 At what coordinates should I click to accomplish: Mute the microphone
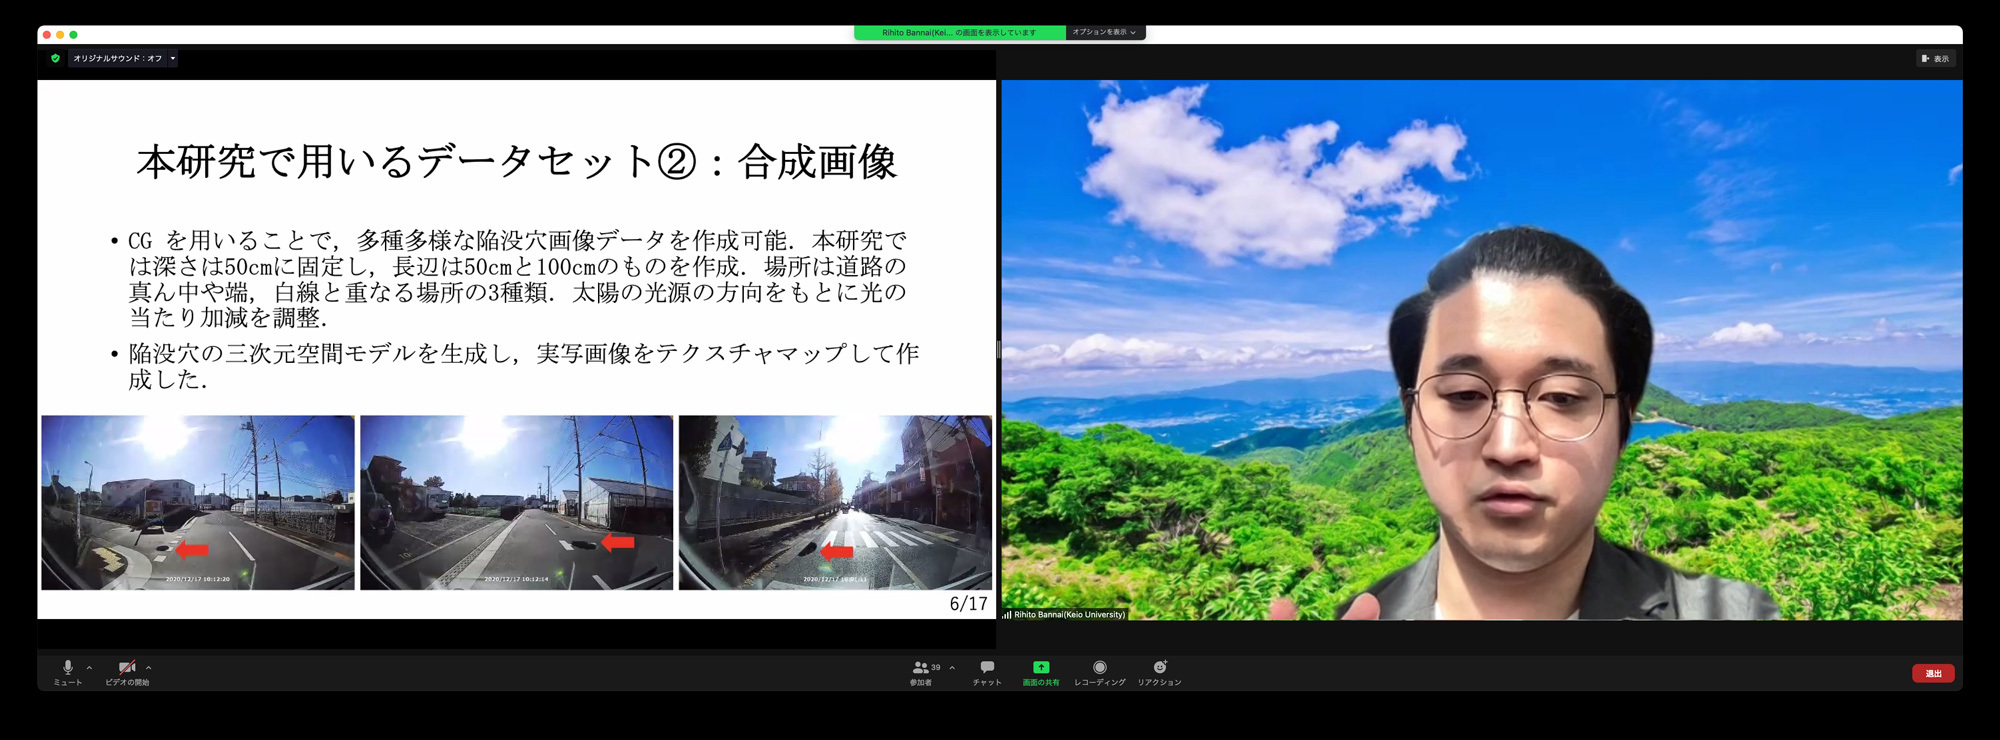click(67, 669)
